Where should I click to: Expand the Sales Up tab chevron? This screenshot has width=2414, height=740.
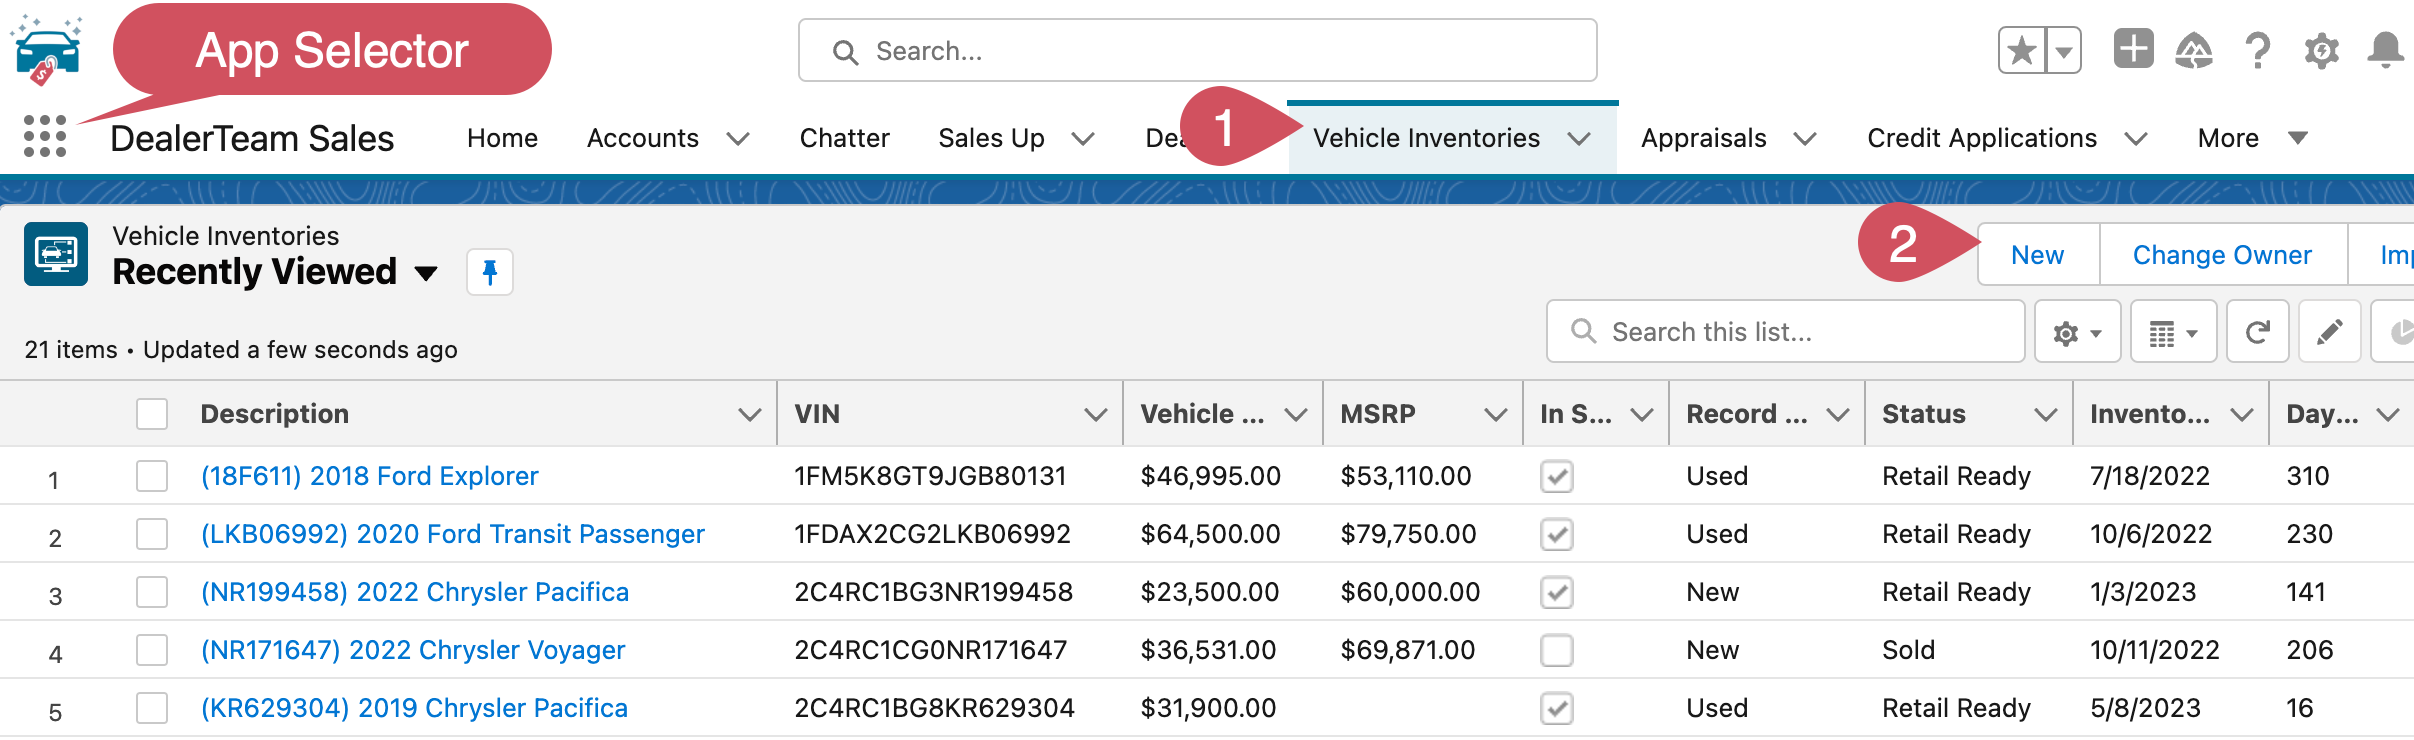click(1083, 139)
